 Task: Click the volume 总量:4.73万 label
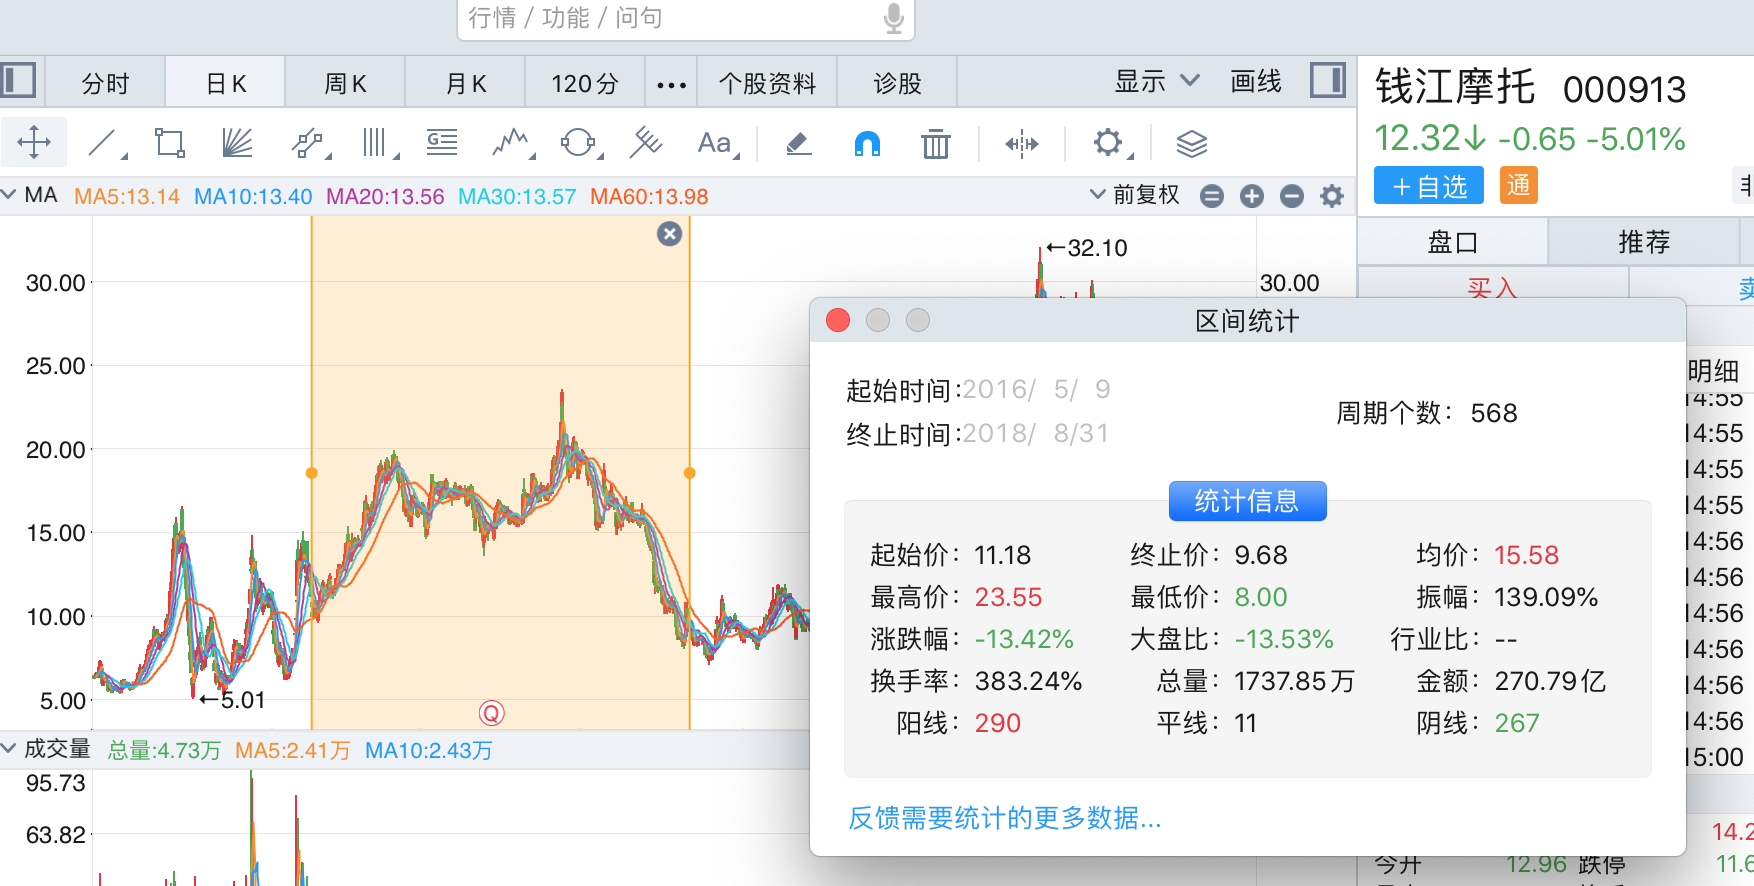coord(164,750)
